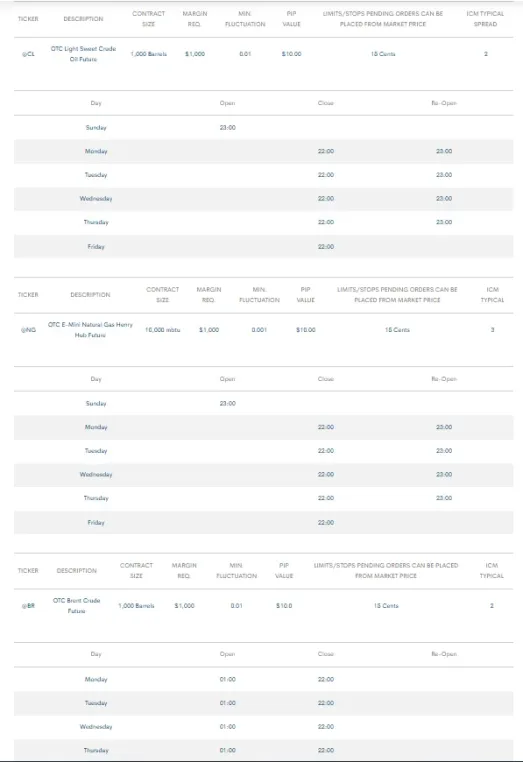Select the Thursday 23:00 re-open time in Natural Gas schedule
Image resolution: width=523 pixels, height=762 pixels.
444,498
